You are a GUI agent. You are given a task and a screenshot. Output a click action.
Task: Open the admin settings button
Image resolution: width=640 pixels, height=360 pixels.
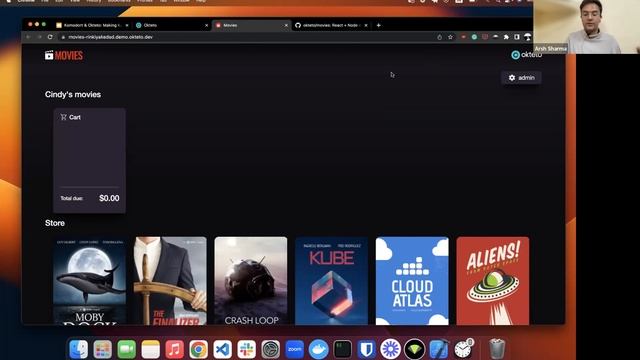(521, 78)
